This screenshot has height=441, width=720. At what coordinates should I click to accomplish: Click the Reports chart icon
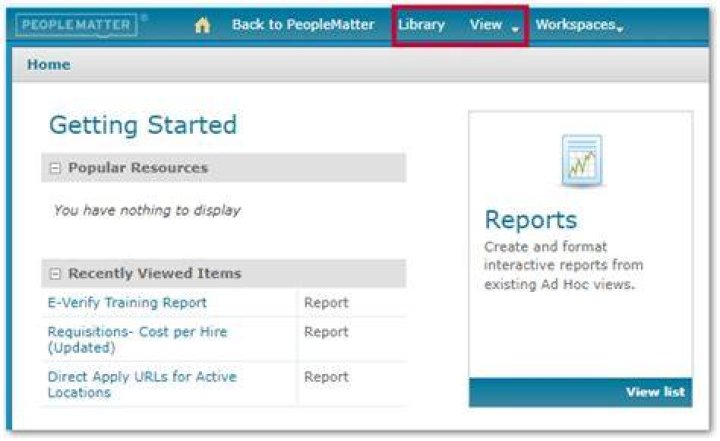(x=582, y=161)
